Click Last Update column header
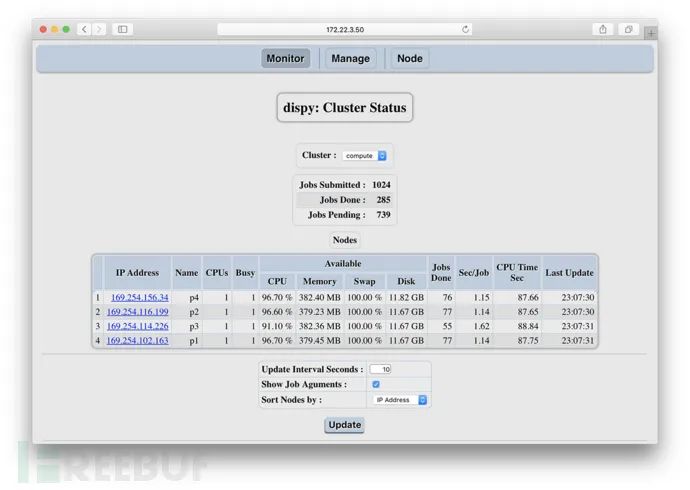 (569, 273)
